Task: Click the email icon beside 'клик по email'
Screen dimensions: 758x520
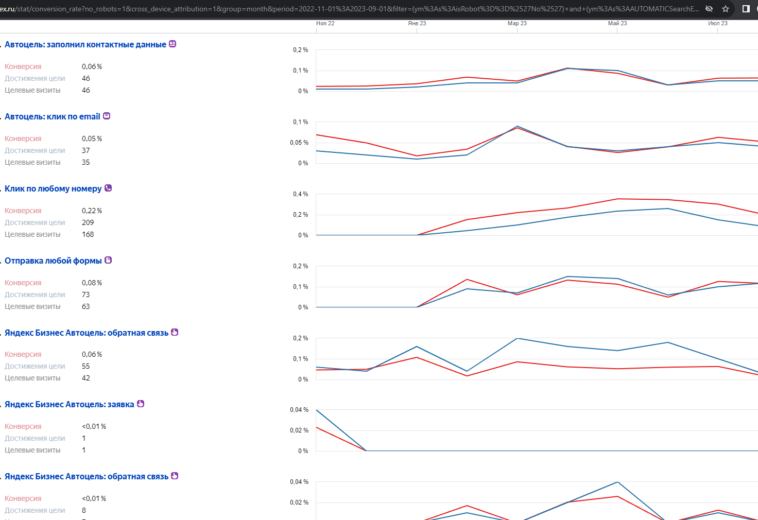Action: pos(107,116)
